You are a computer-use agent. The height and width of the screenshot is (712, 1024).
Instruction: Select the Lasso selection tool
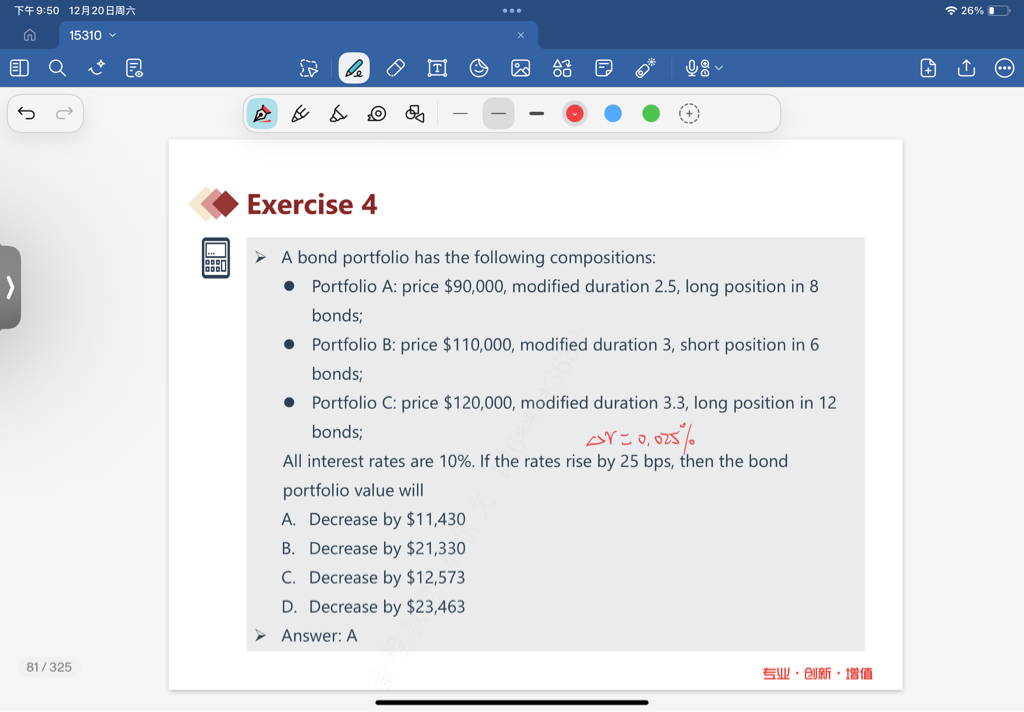[x=309, y=68]
